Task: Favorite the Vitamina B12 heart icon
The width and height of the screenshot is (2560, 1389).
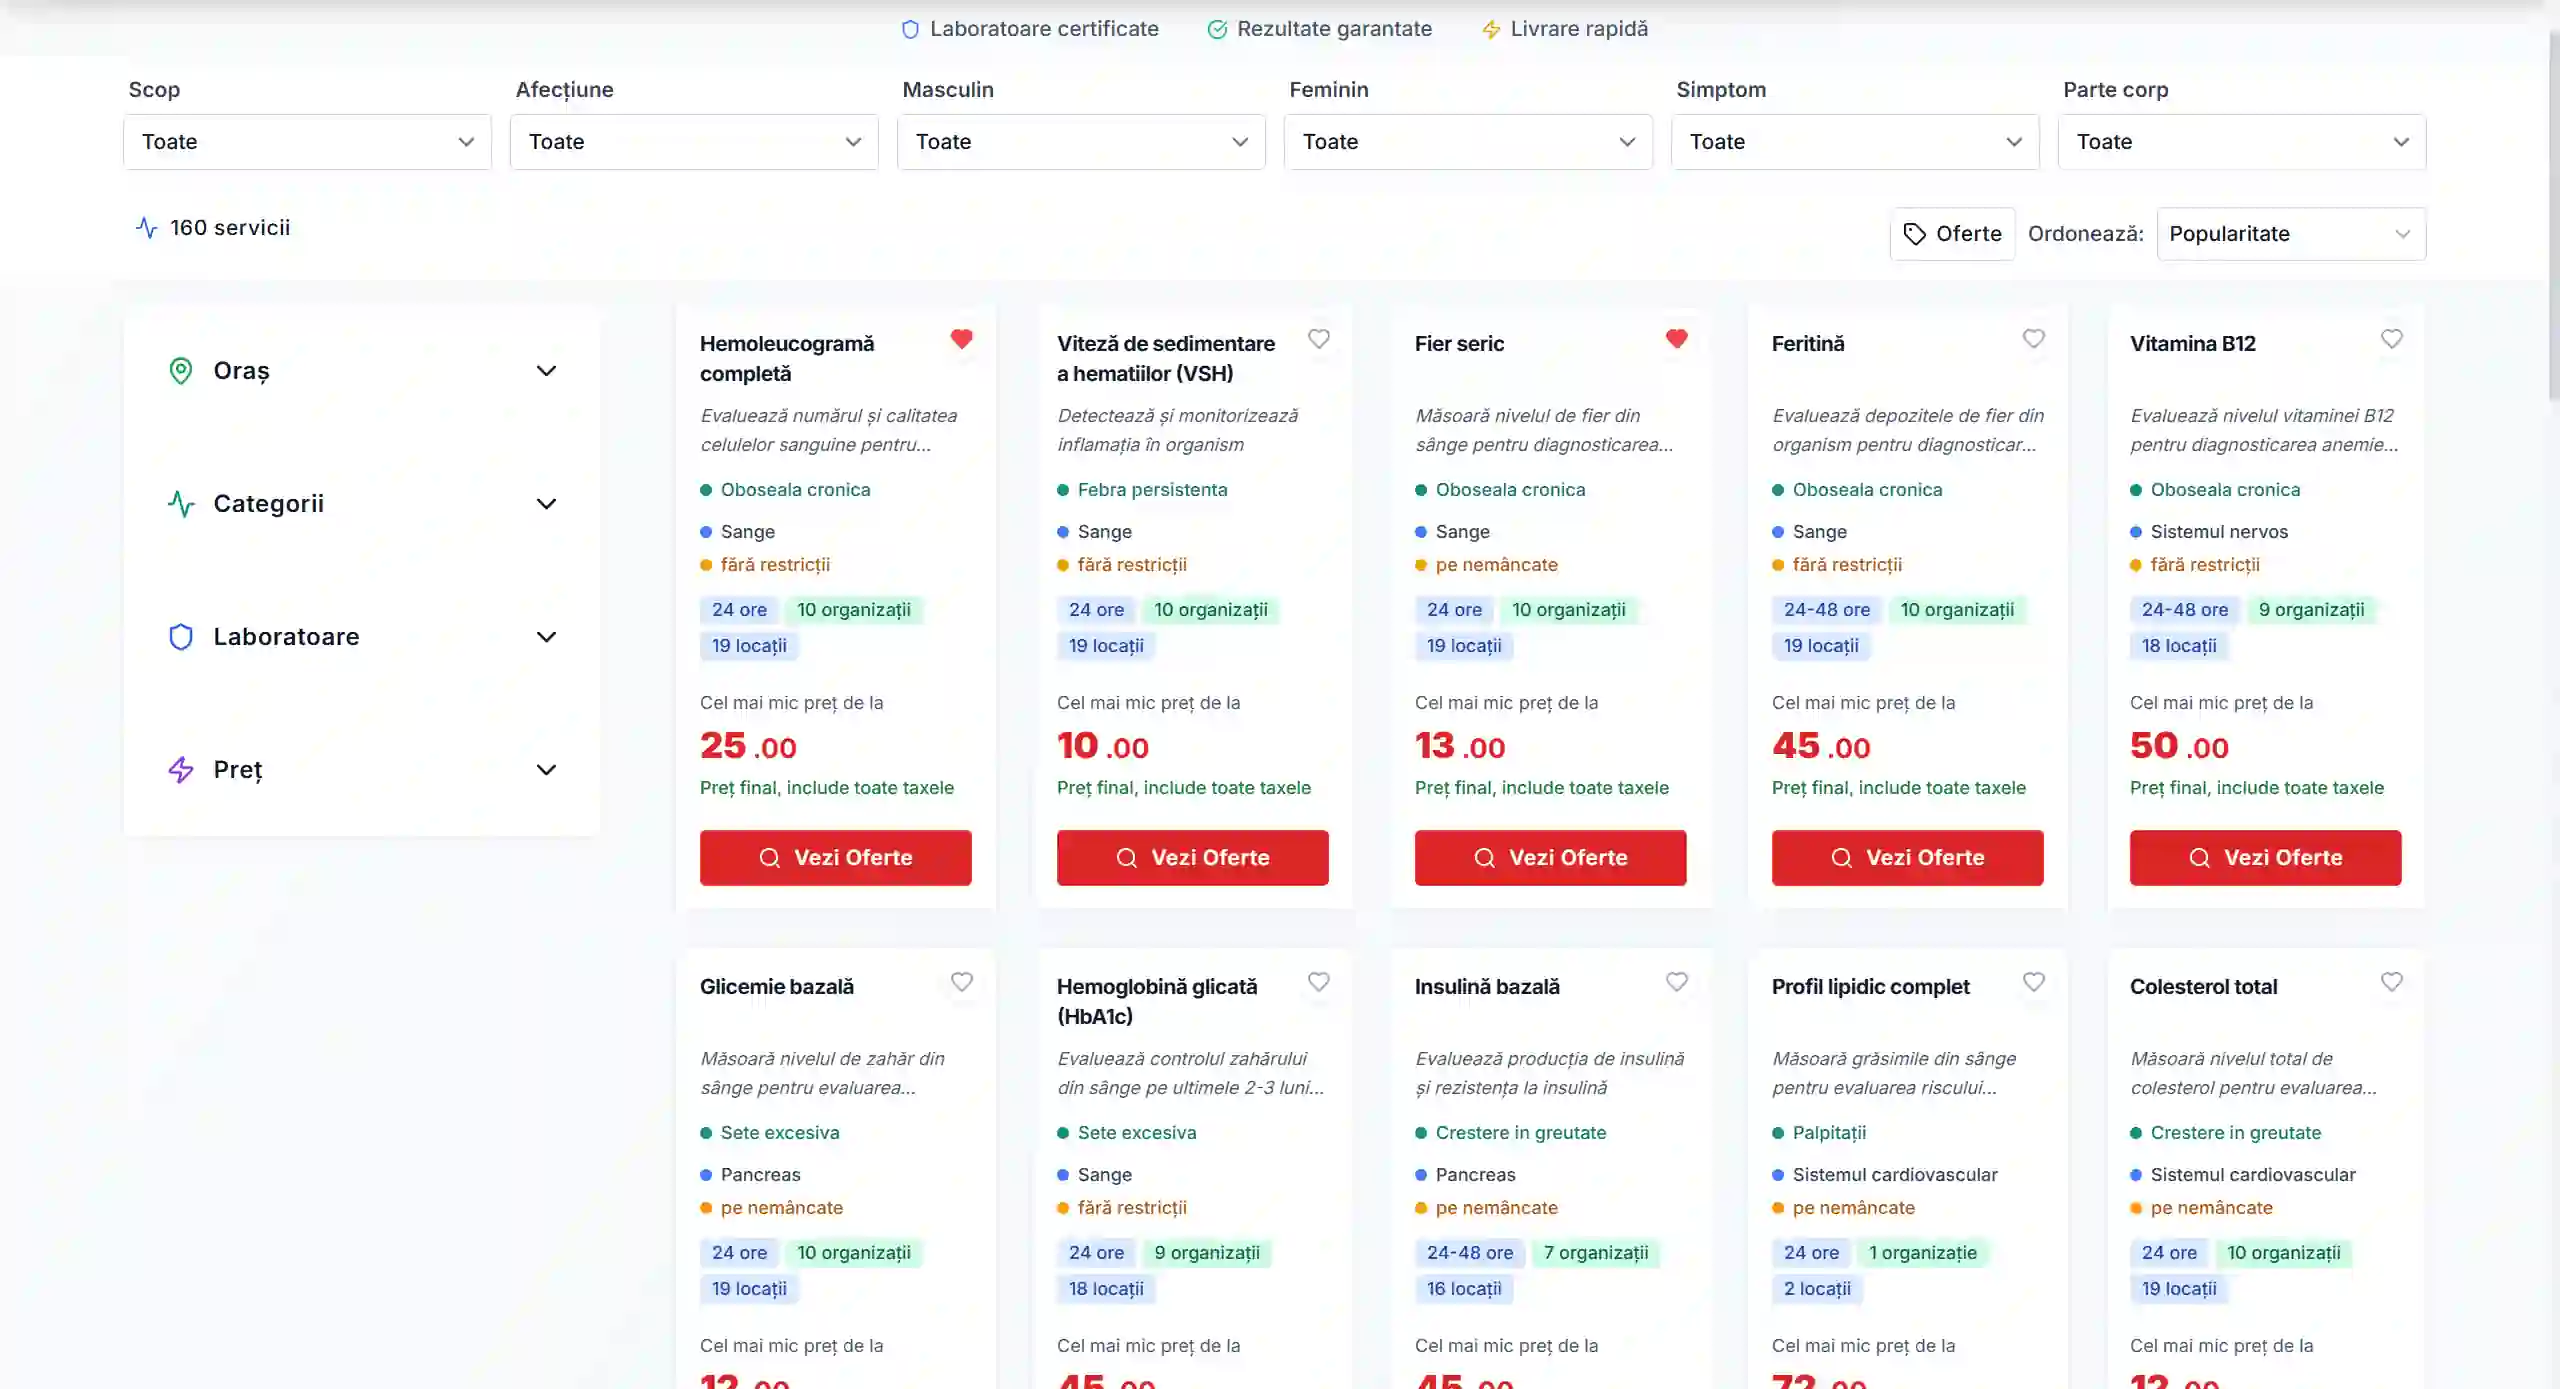Action: 2391,339
